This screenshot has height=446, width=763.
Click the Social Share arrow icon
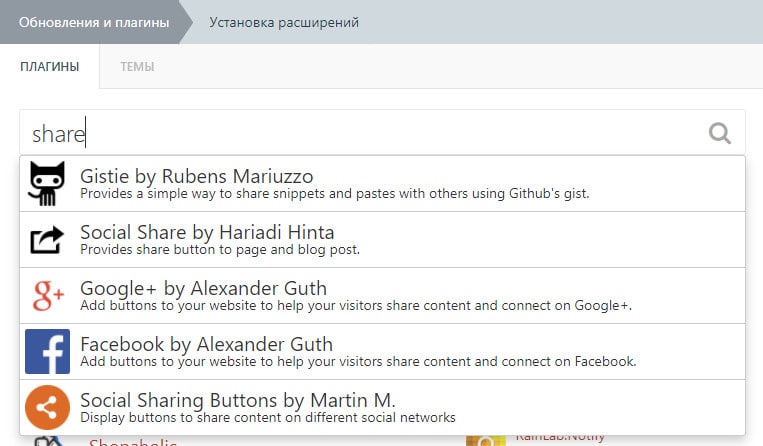click(47, 240)
